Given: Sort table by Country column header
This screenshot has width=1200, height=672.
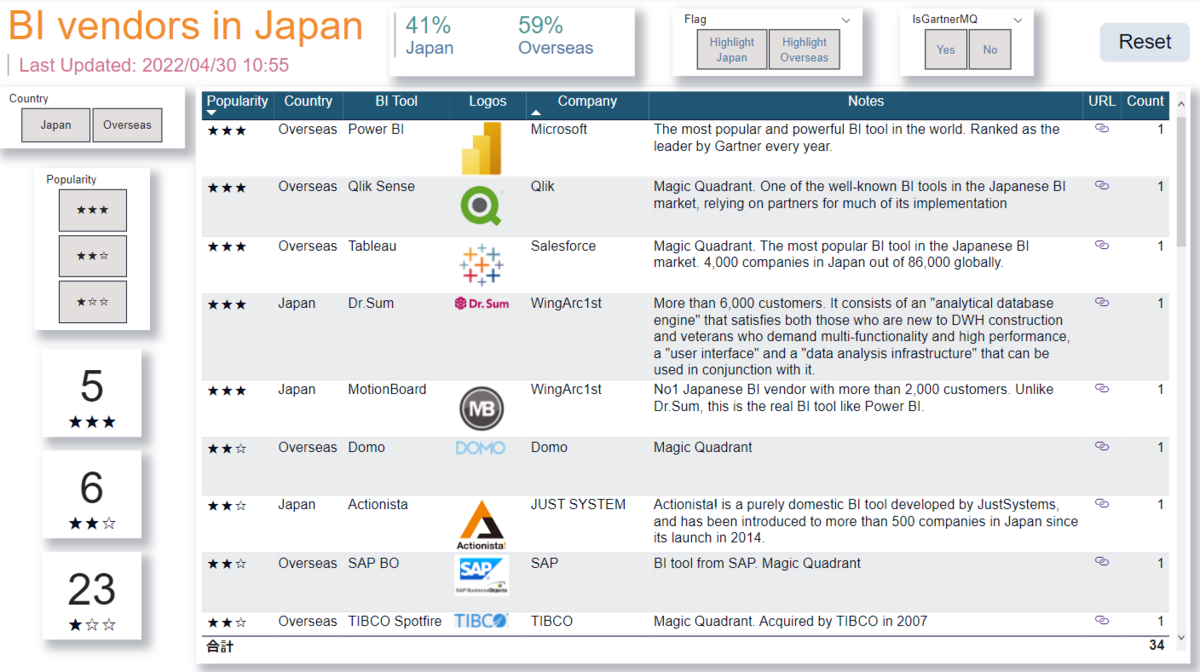Looking at the screenshot, I should coord(308,101).
